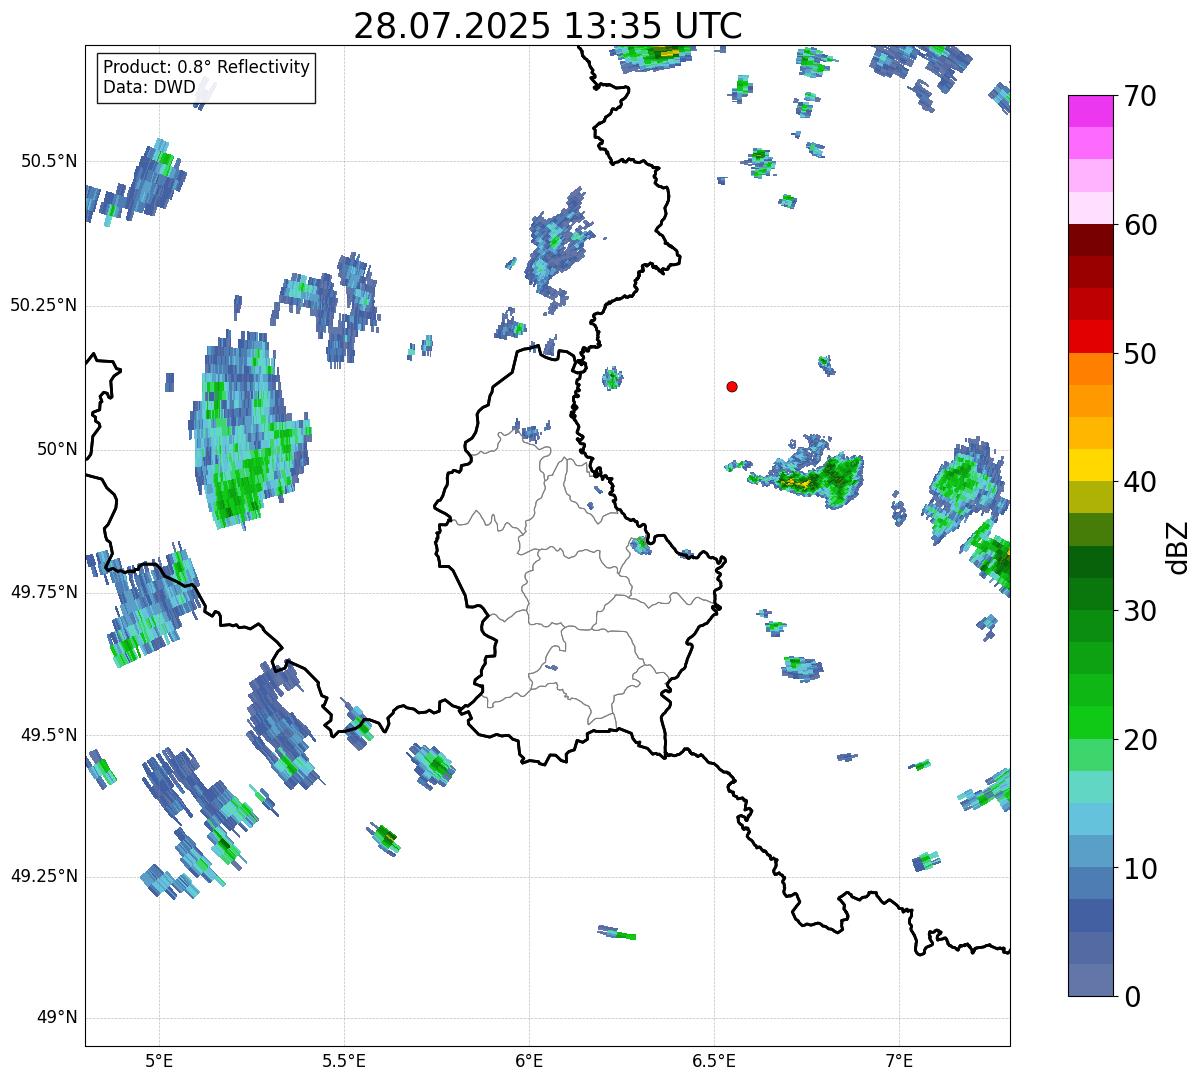Click the 'Data: DWD' text
Image resolution: width=1202 pixels, height=1081 pixels.
150,87
